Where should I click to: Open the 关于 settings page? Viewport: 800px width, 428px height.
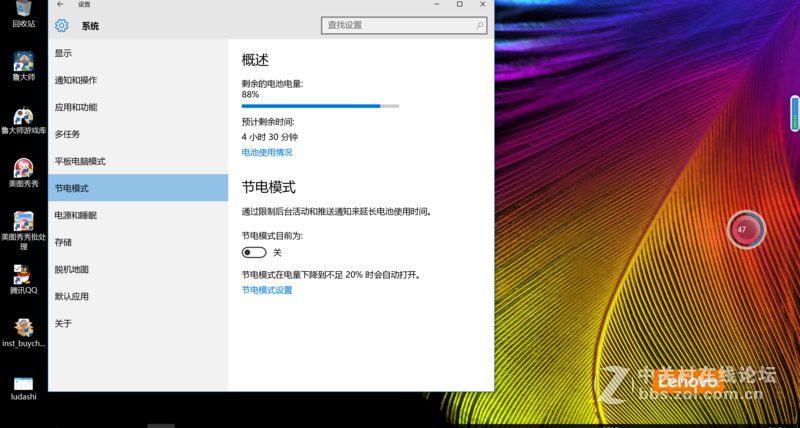click(138, 323)
